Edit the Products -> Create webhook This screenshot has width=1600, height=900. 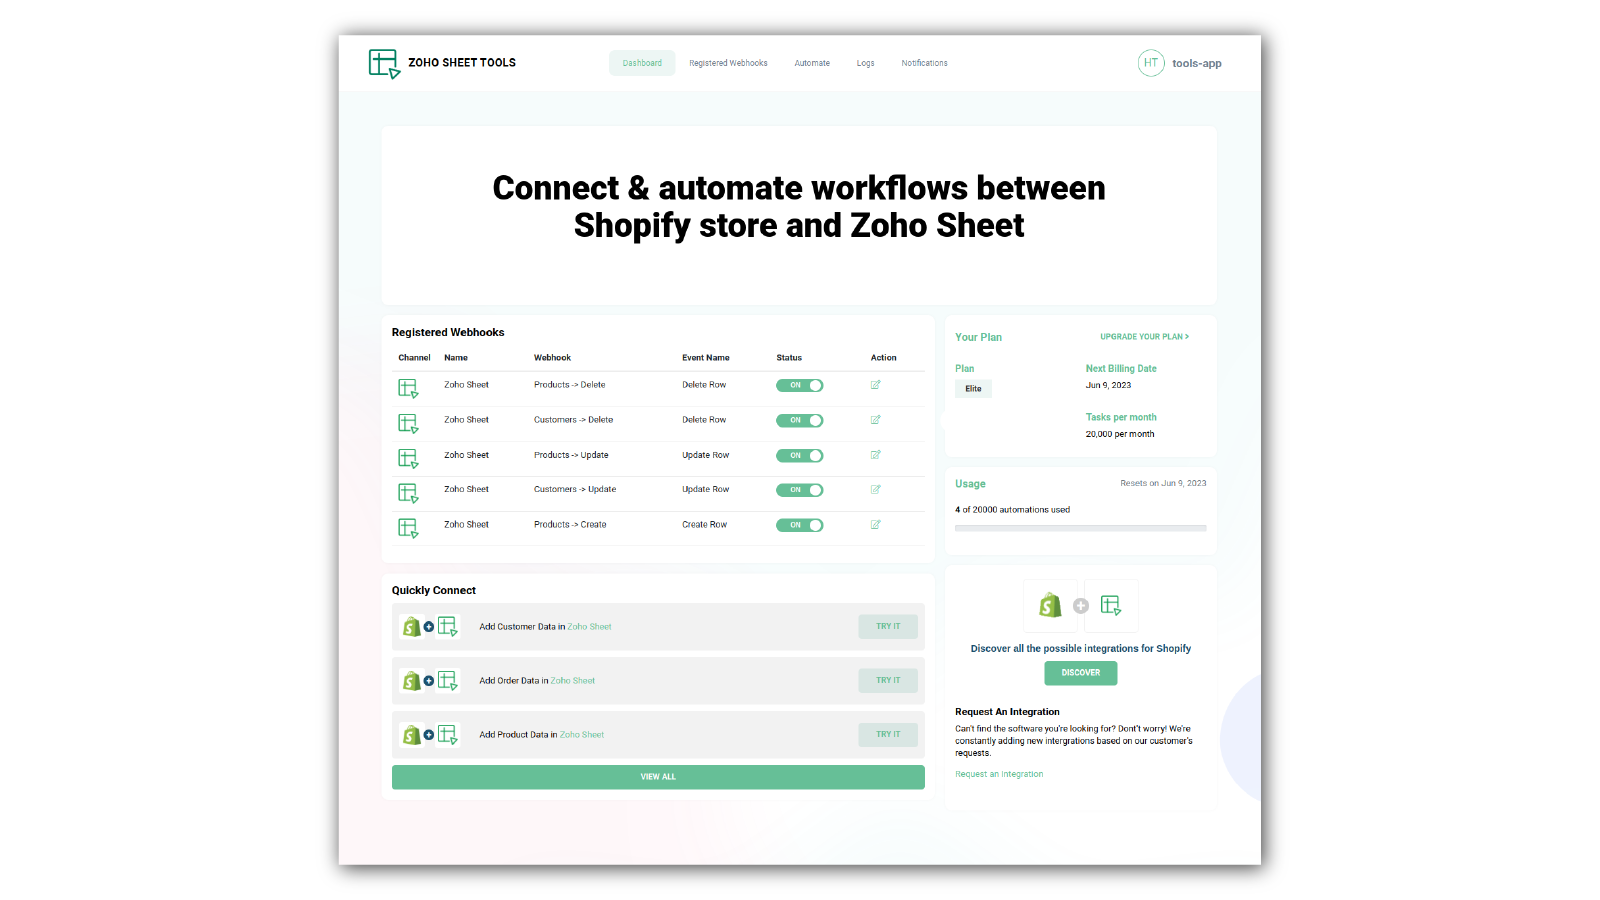875,525
